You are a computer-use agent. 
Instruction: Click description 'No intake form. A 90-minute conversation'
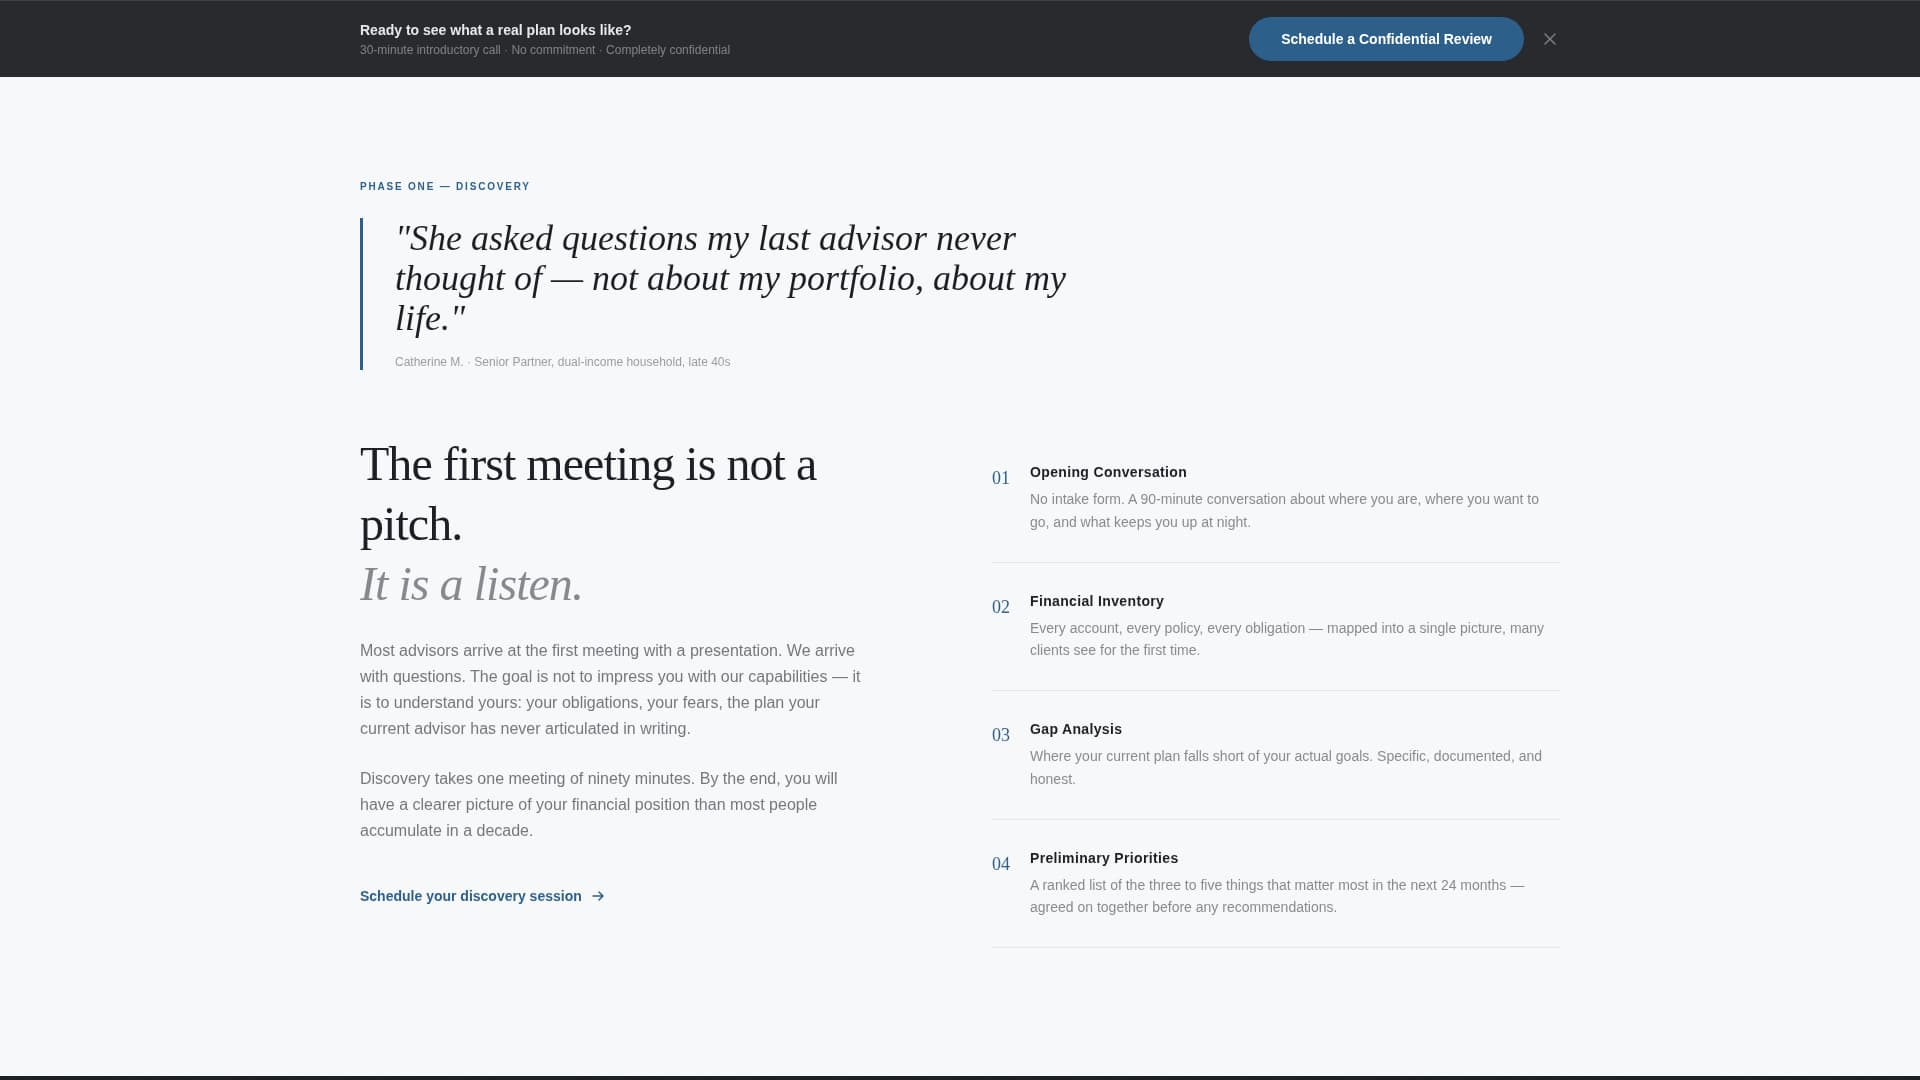click(1284, 510)
